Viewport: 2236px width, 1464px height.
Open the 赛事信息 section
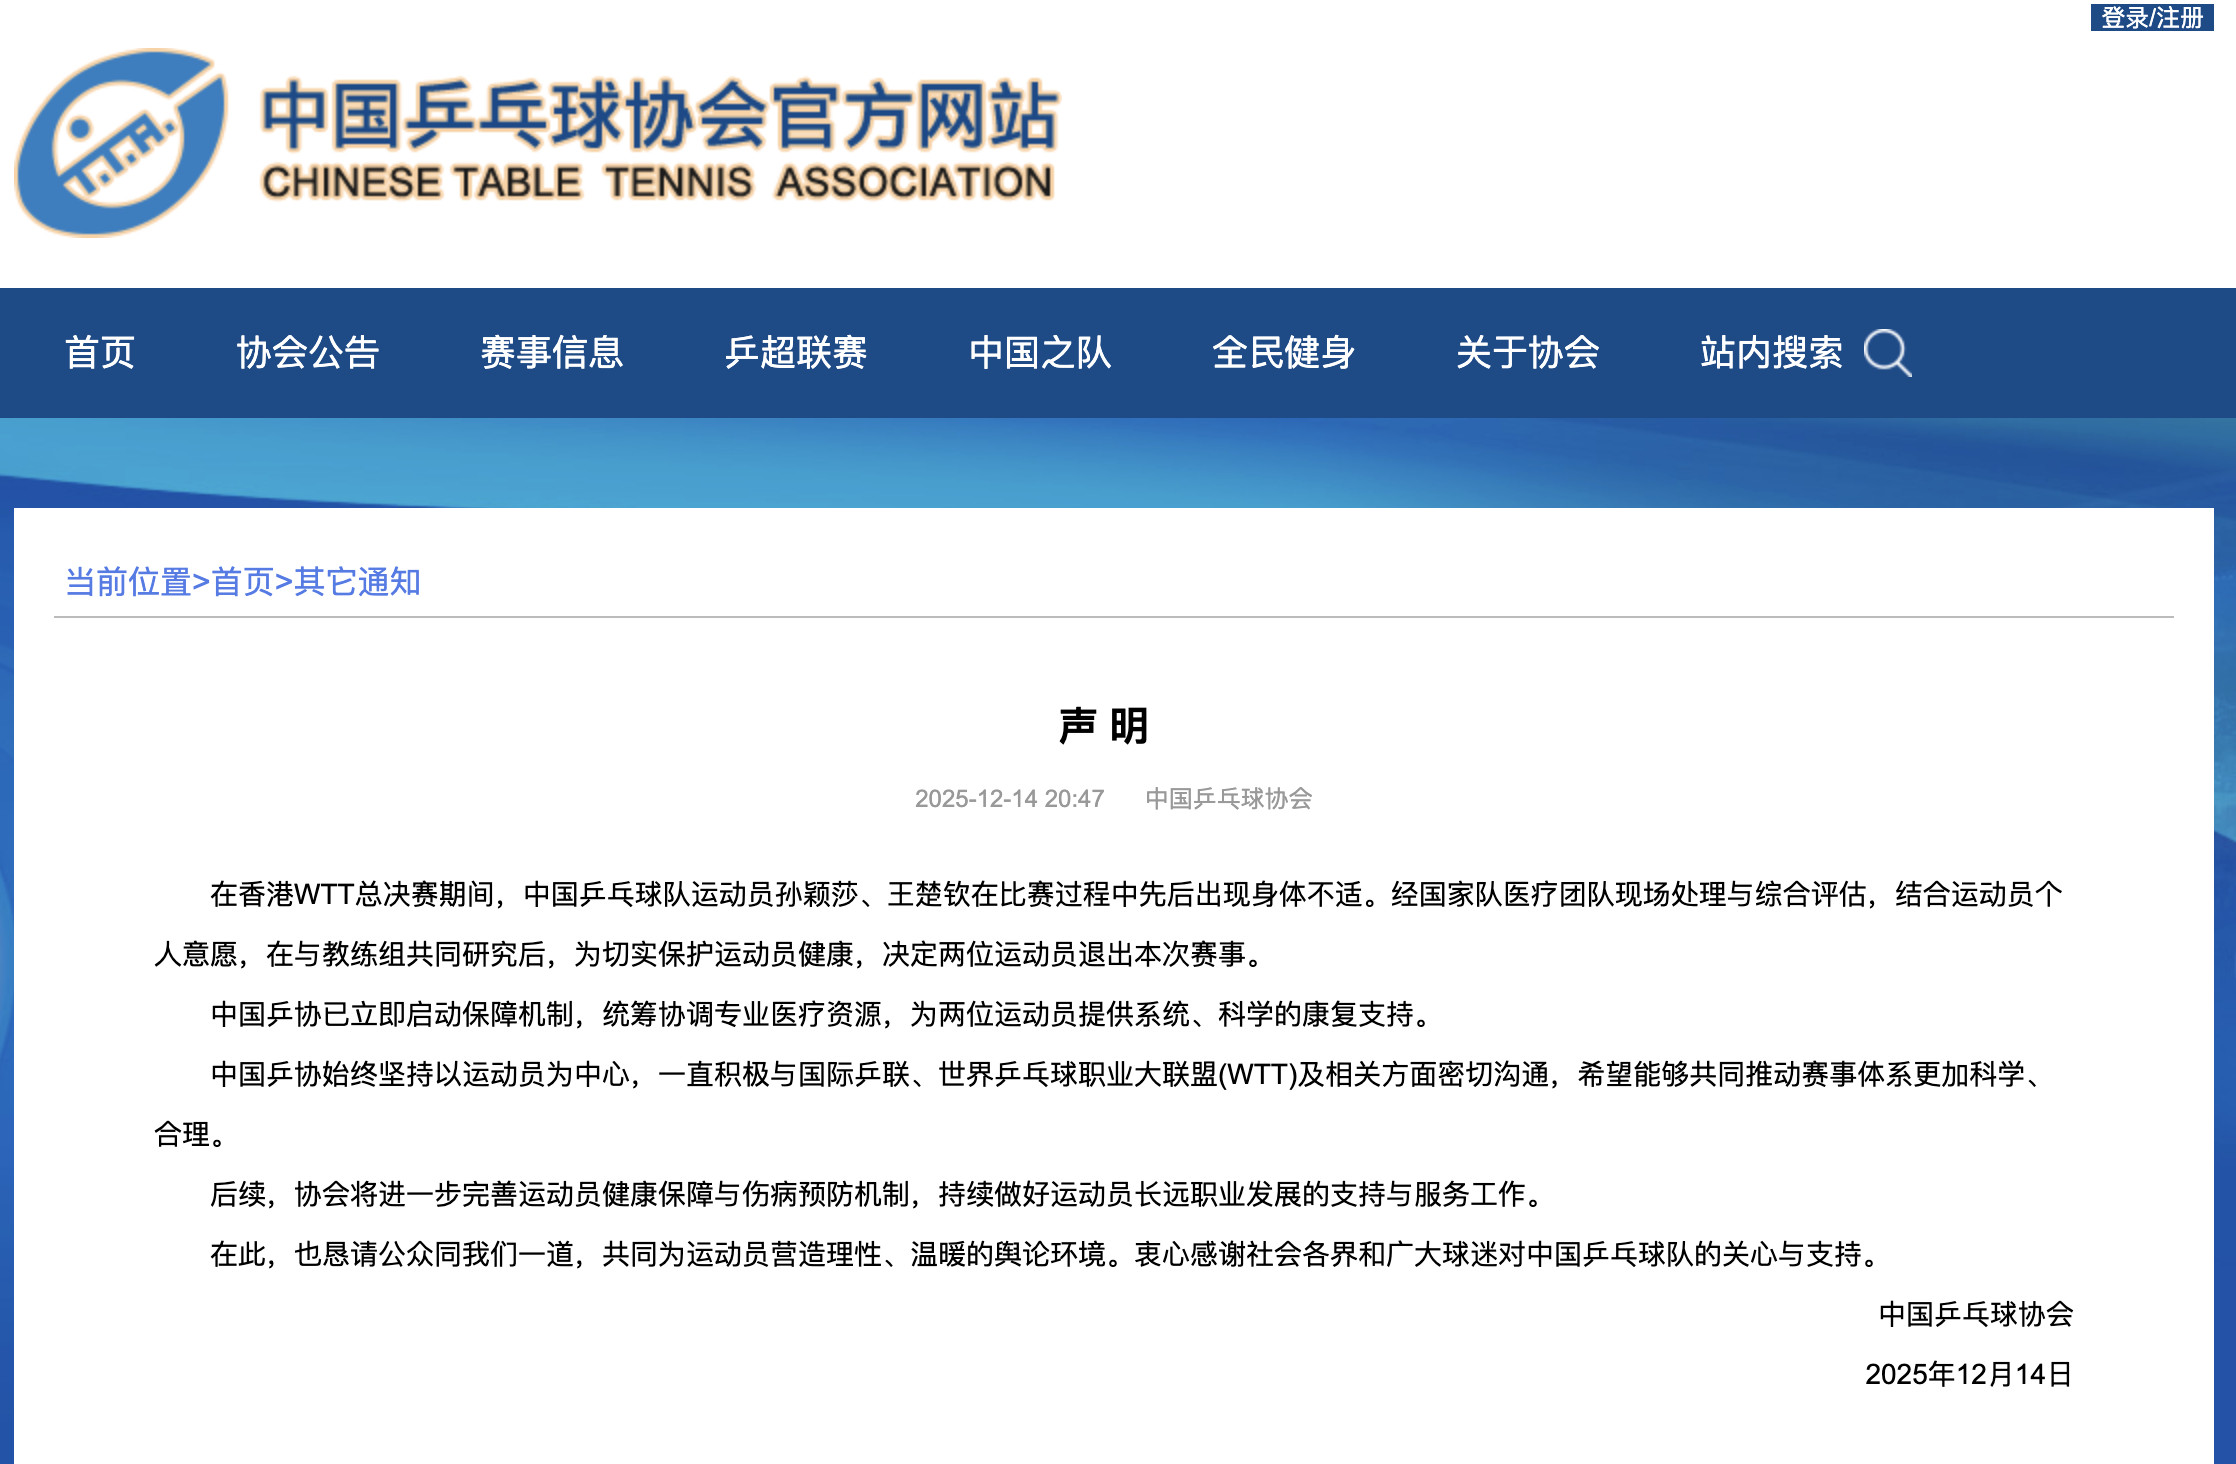[552, 352]
